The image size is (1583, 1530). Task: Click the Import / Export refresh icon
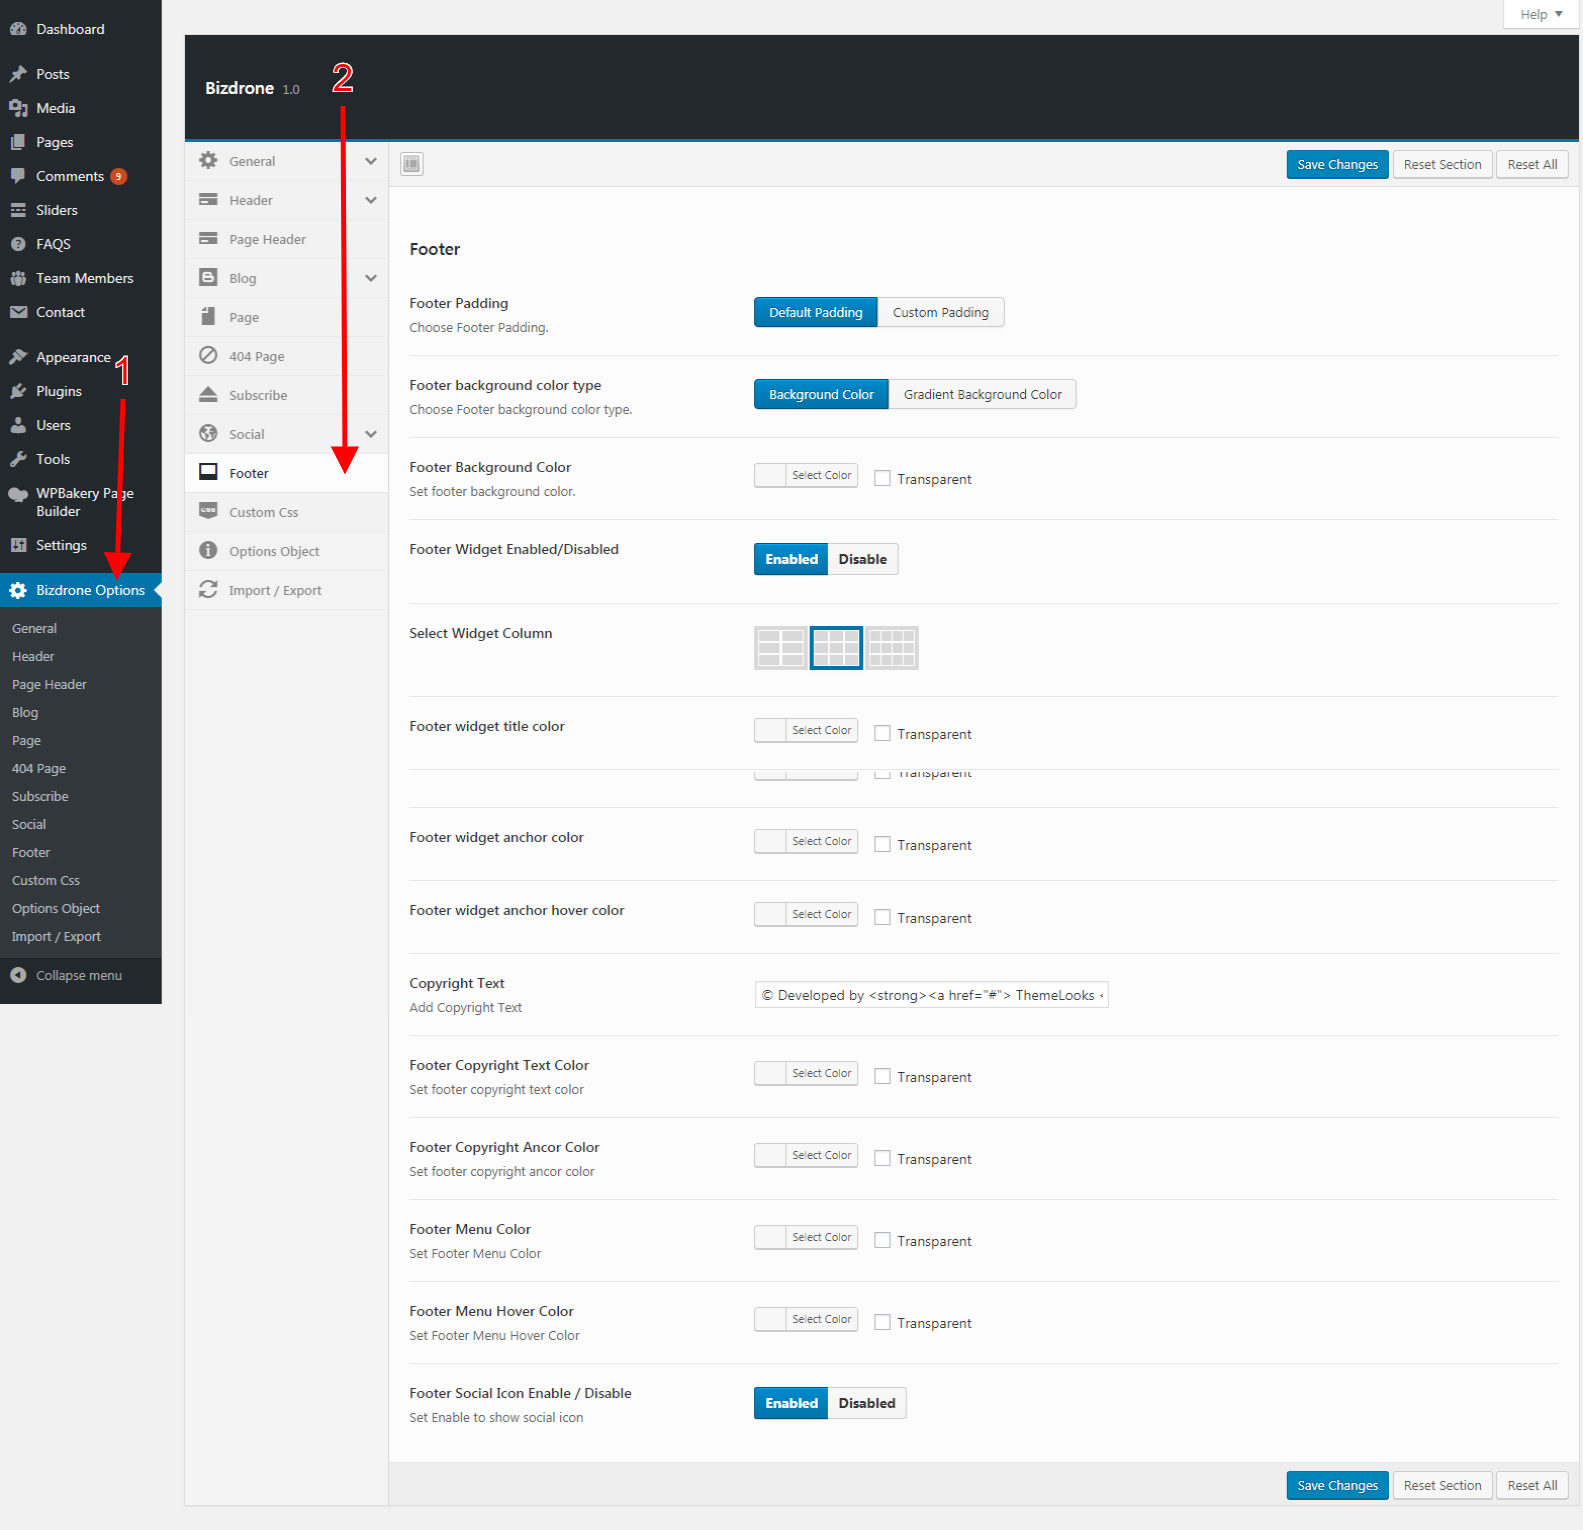pos(208,589)
